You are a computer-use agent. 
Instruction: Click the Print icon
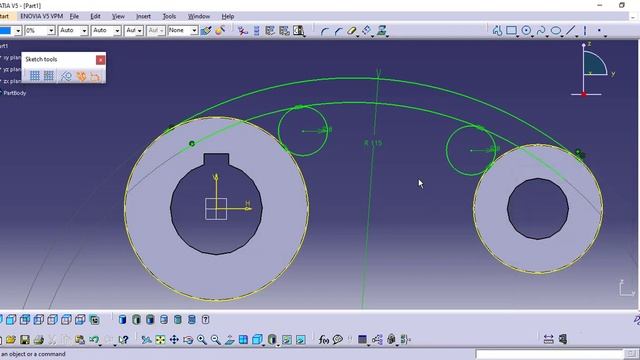click(x=38, y=340)
